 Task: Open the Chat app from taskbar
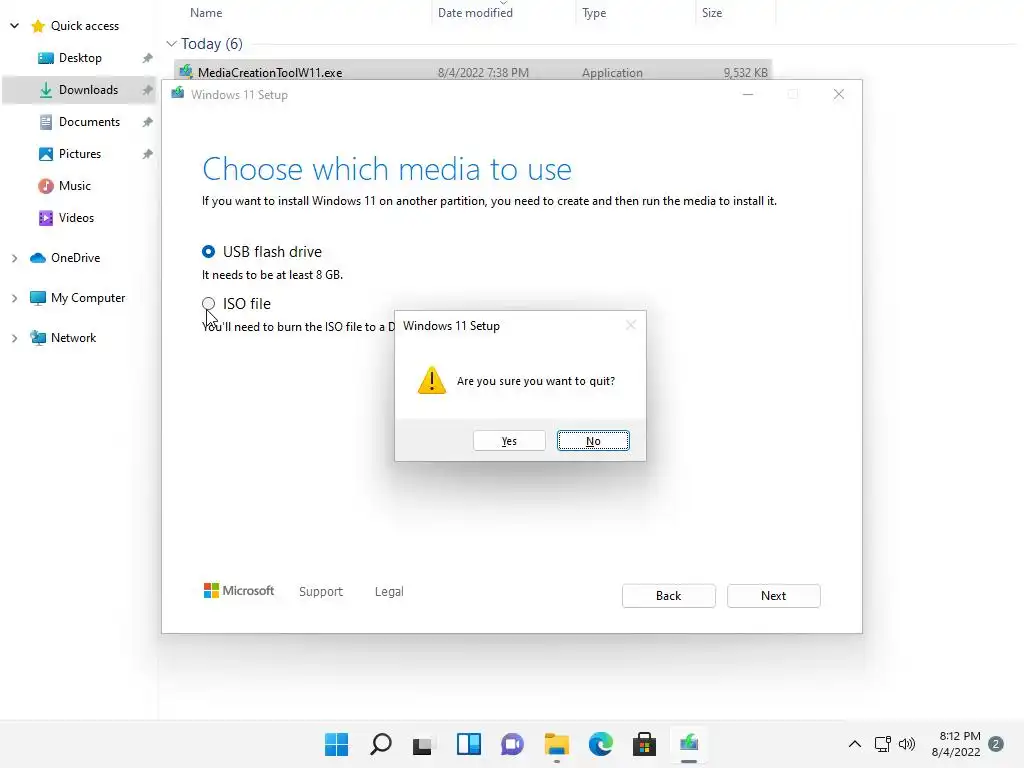point(512,744)
